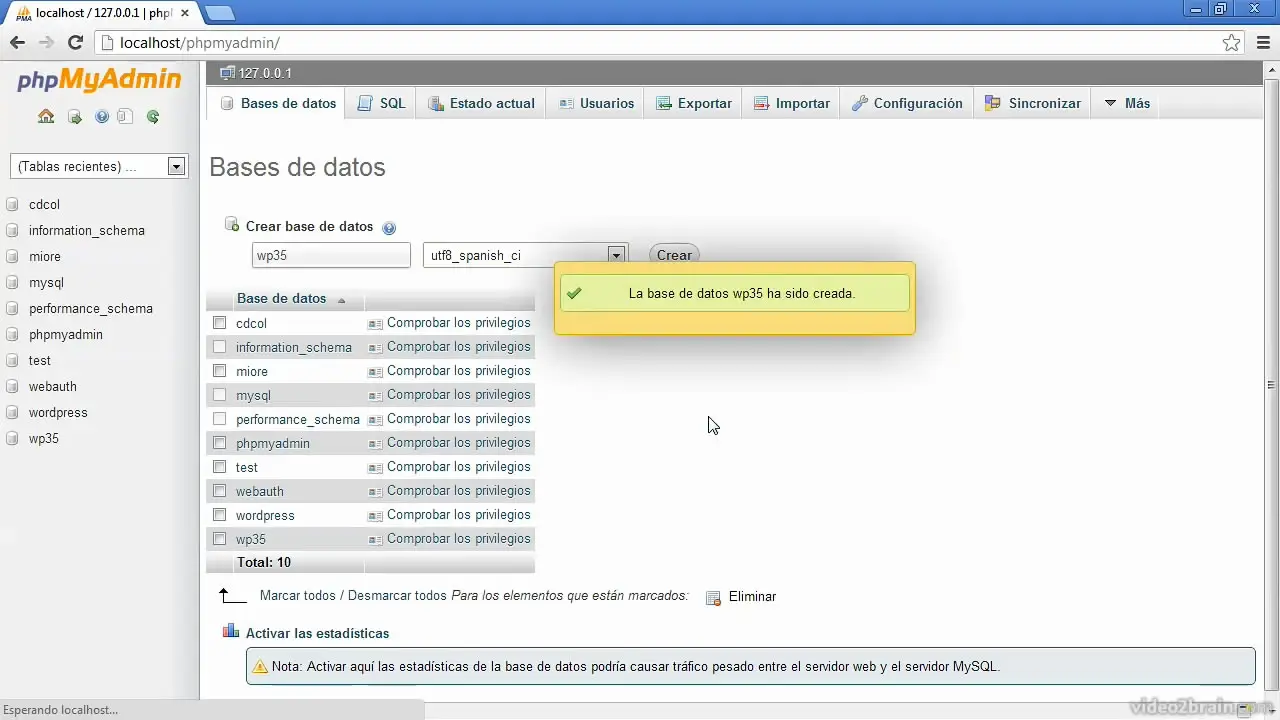Open the Tablas recientes dropdown

98,167
